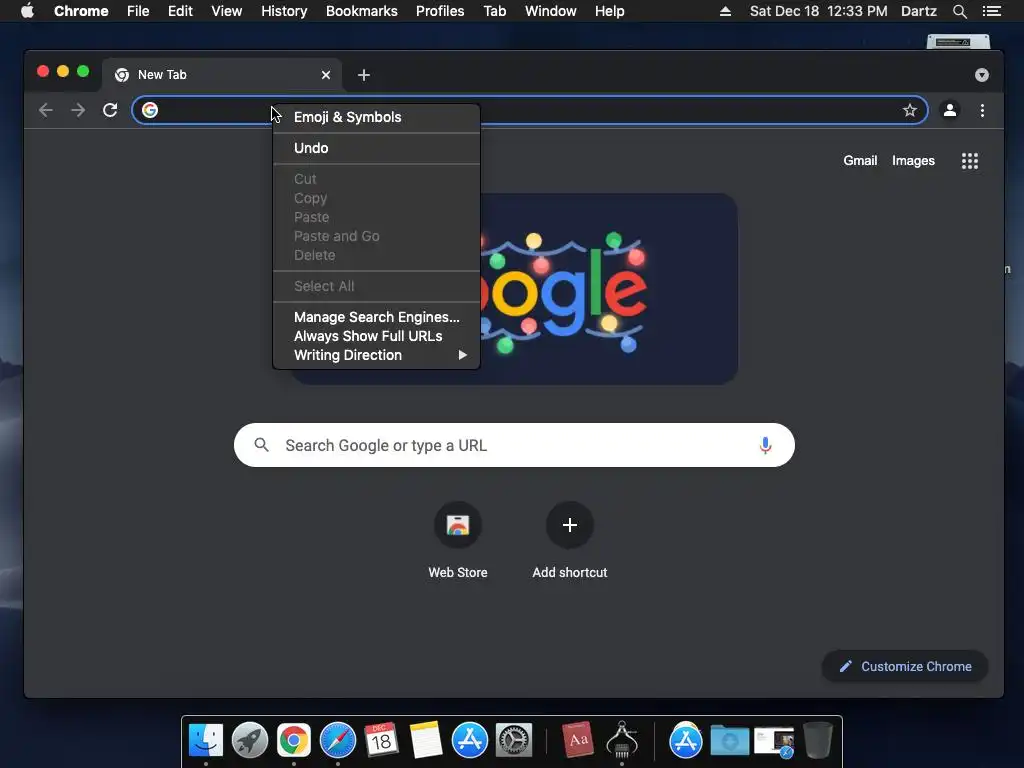Open Digital Color Meter dock icon beside Dictionary
The height and width of the screenshot is (768, 1024).
point(622,741)
